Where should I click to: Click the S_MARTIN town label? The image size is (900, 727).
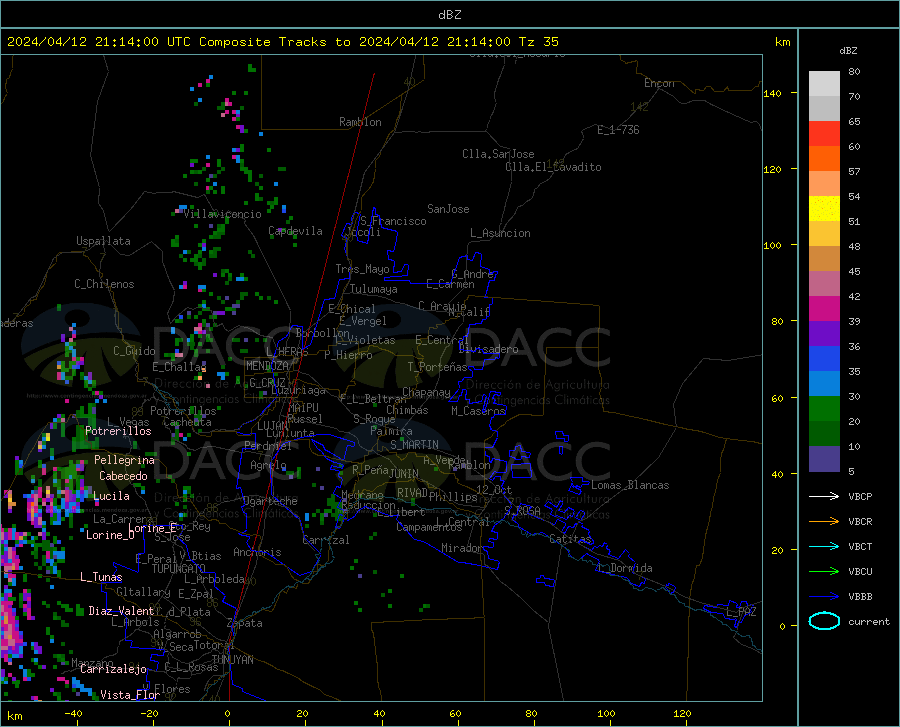(x=414, y=445)
